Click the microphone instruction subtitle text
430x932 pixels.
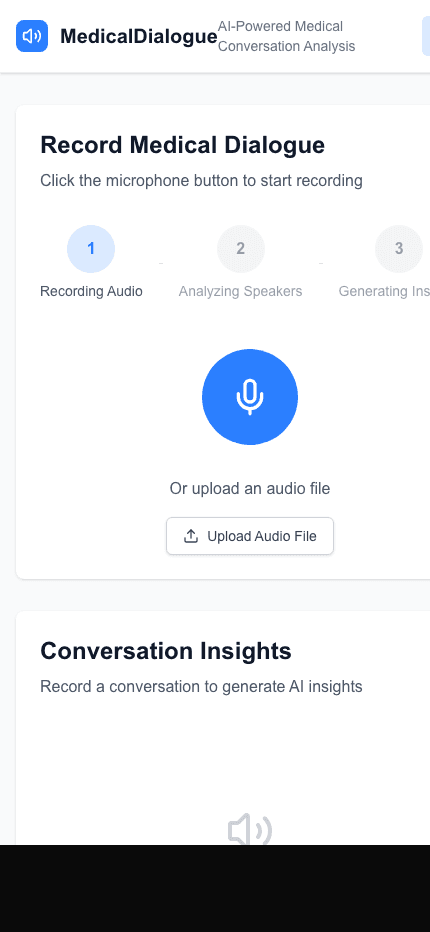point(201,181)
